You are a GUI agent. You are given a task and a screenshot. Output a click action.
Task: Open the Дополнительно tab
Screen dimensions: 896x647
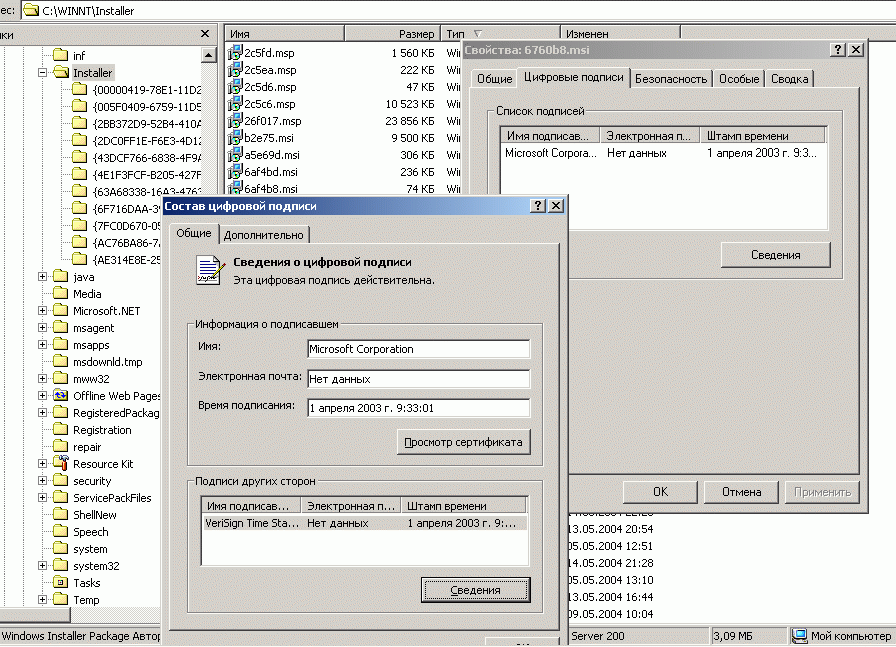[x=263, y=235]
